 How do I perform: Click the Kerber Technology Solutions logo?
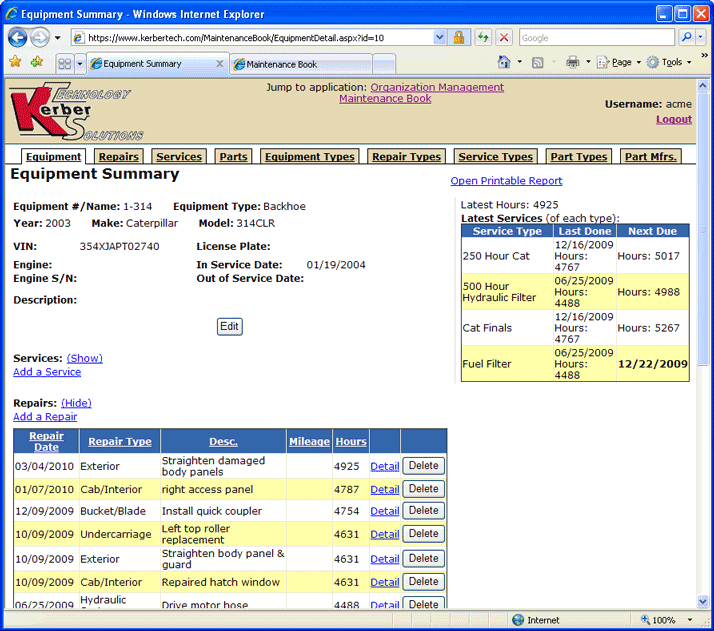(x=75, y=111)
